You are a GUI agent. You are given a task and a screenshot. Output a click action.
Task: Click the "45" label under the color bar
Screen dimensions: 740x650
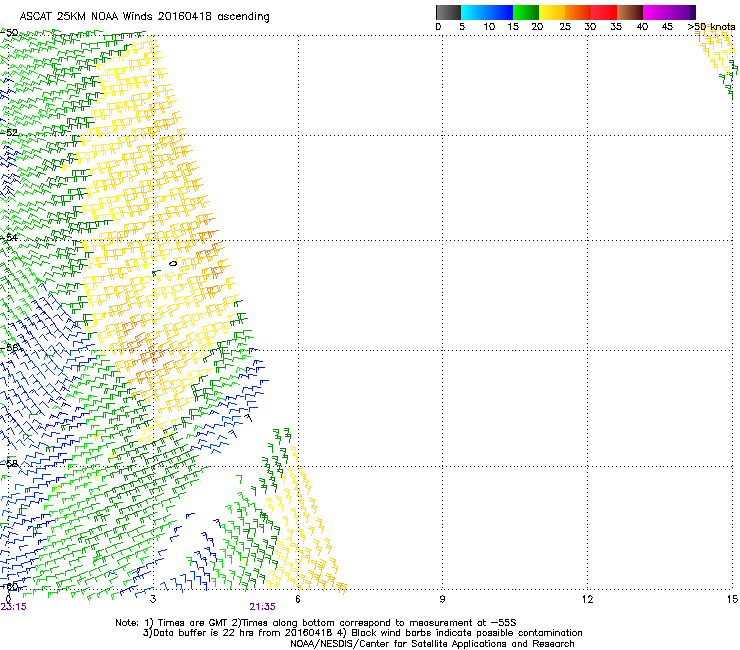pyautogui.click(x=667, y=27)
